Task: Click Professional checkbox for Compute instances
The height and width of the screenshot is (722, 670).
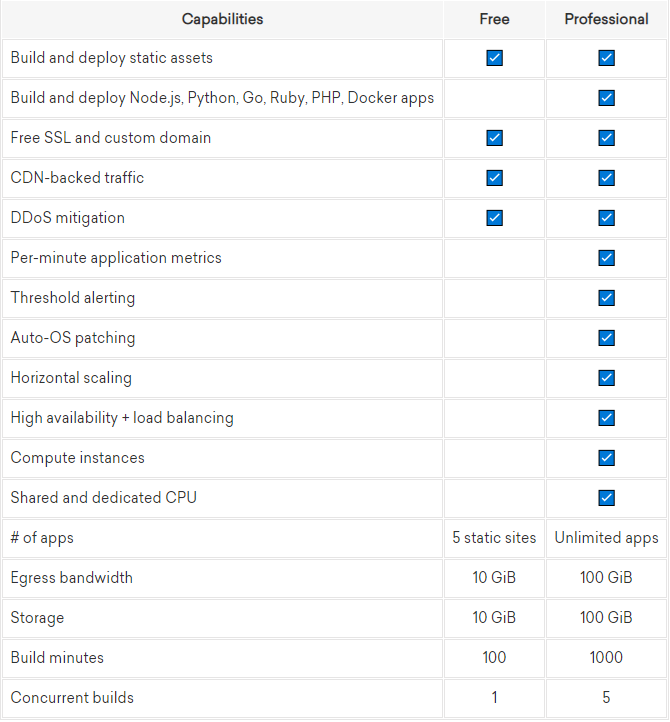Action: pyautogui.click(x=606, y=458)
